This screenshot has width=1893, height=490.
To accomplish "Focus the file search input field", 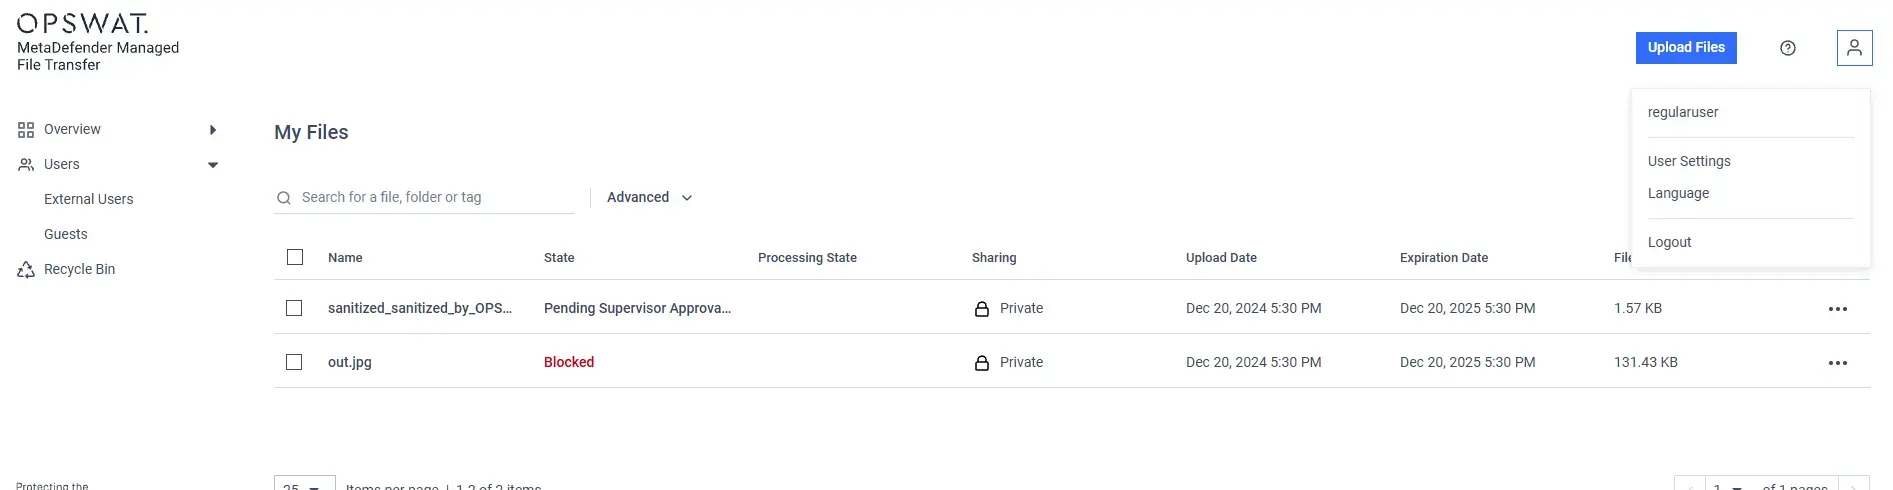I will [435, 197].
